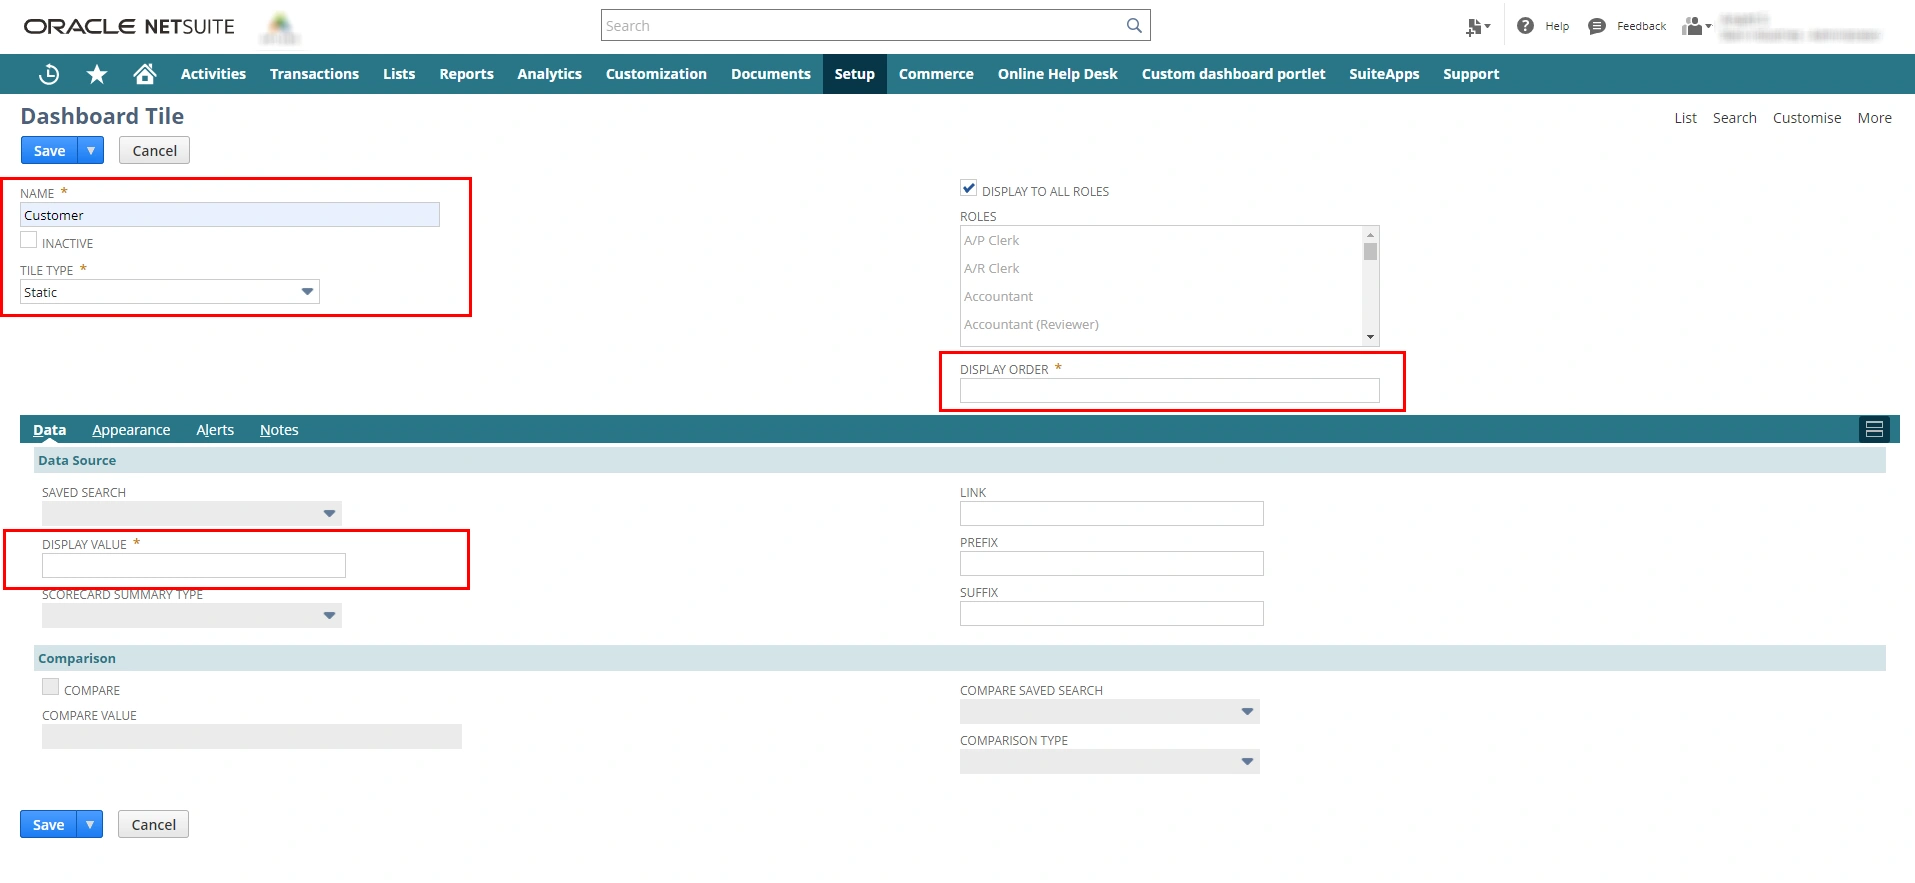Open the Recent Records history icon

click(x=49, y=74)
